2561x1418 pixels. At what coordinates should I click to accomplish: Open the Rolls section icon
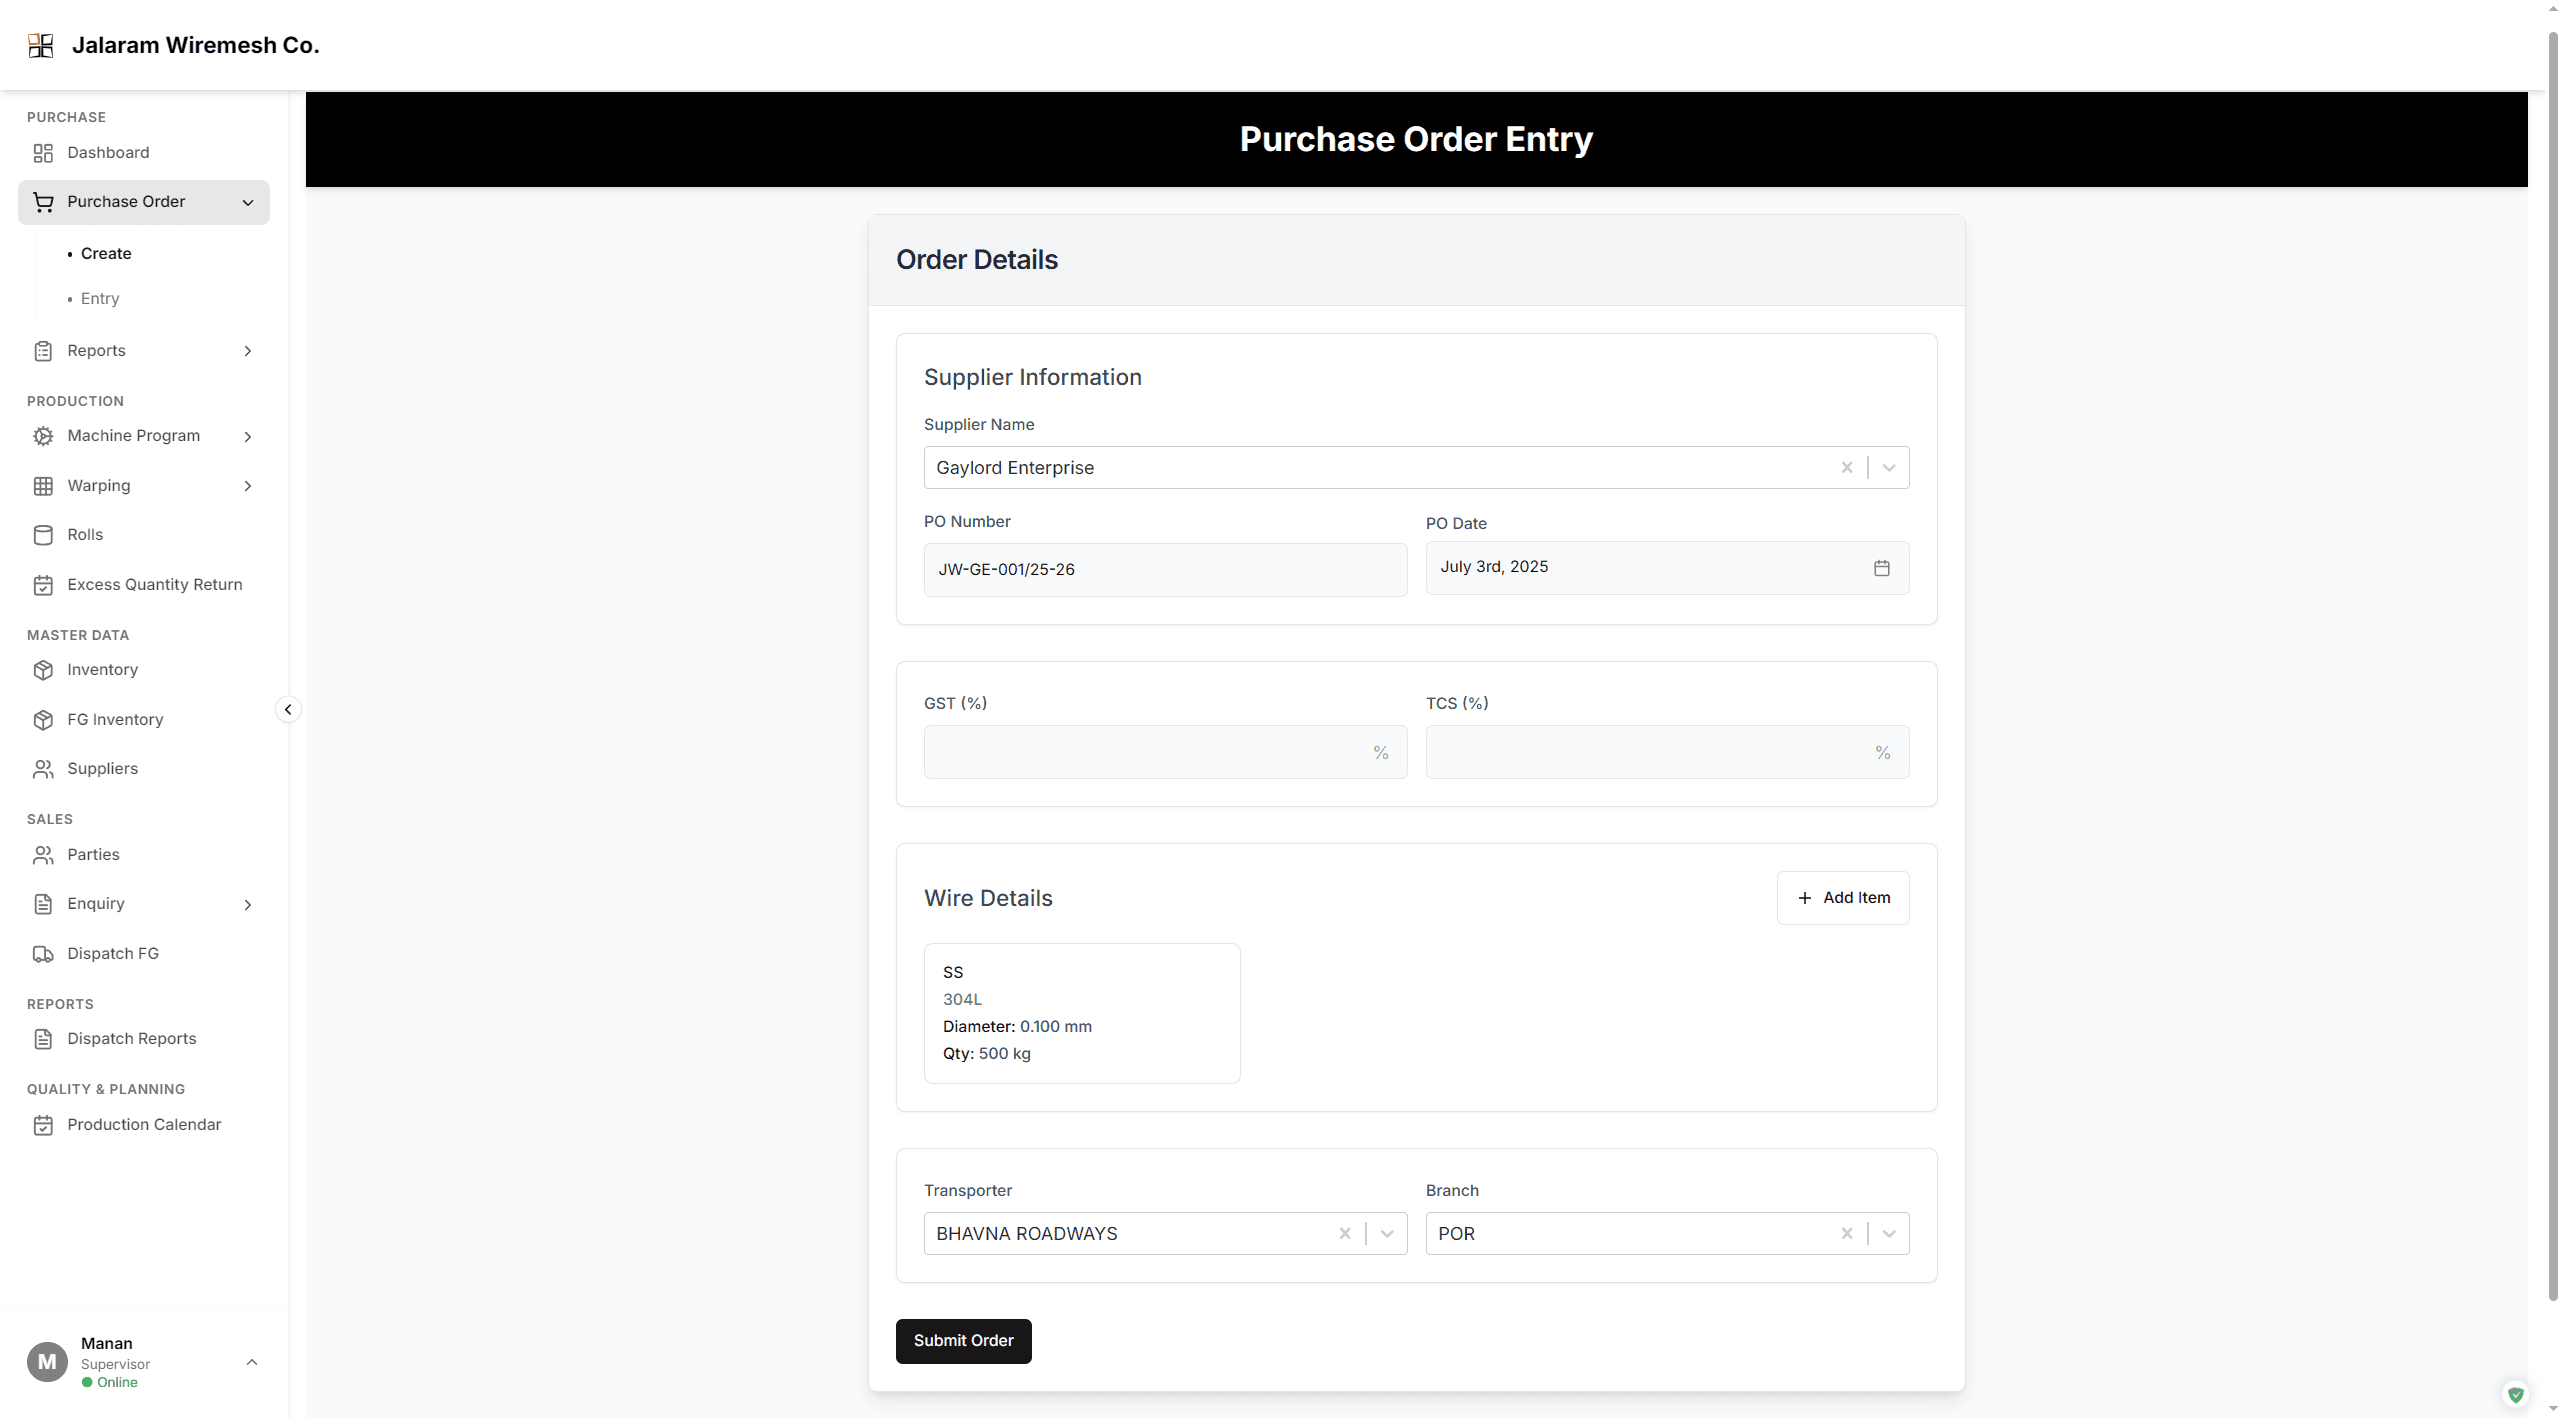click(x=44, y=534)
